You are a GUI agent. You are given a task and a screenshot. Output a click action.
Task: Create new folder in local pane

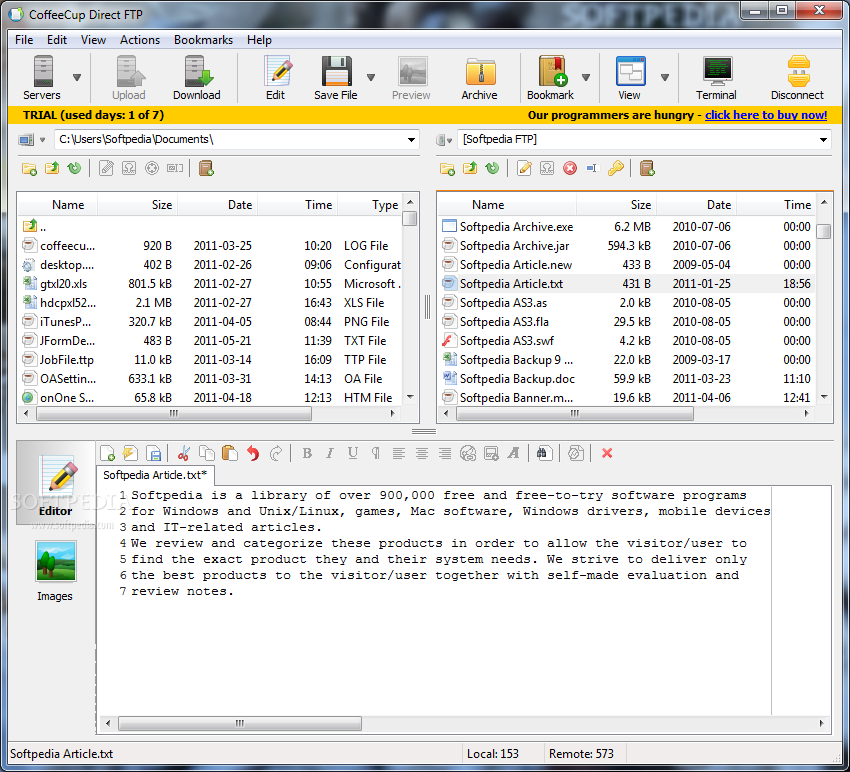[29, 169]
